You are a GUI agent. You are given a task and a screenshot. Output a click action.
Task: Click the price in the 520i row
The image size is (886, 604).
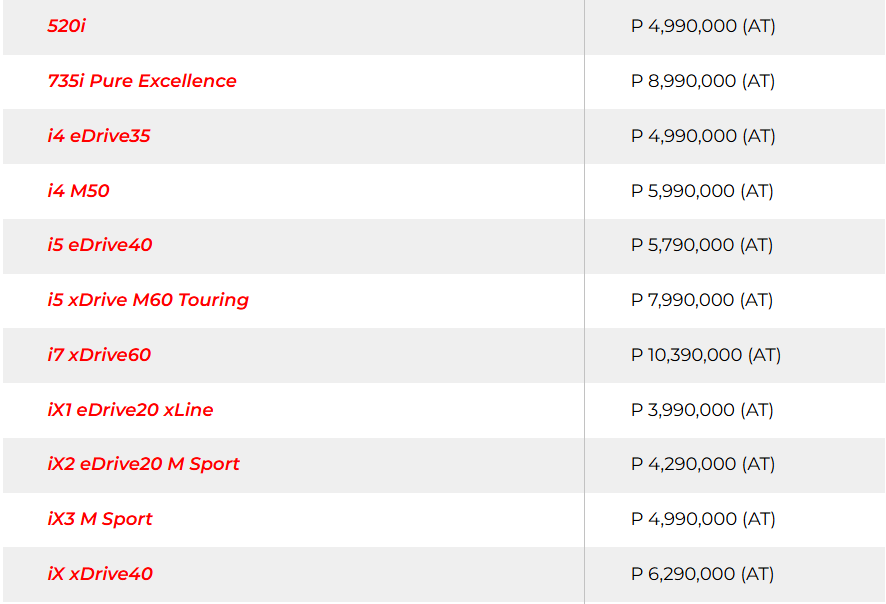point(703,26)
